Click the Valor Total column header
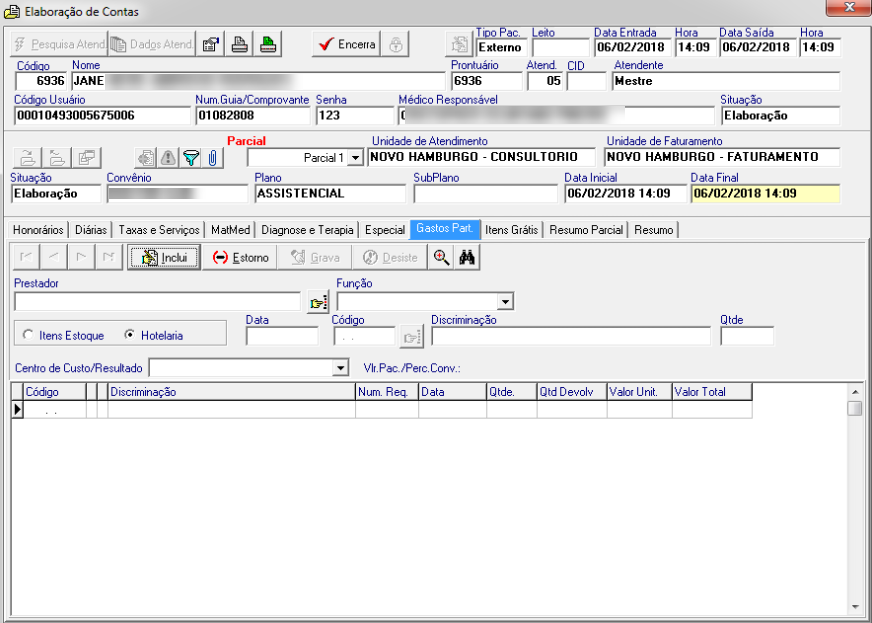The width and height of the screenshot is (872, 623). click(712, 392)
